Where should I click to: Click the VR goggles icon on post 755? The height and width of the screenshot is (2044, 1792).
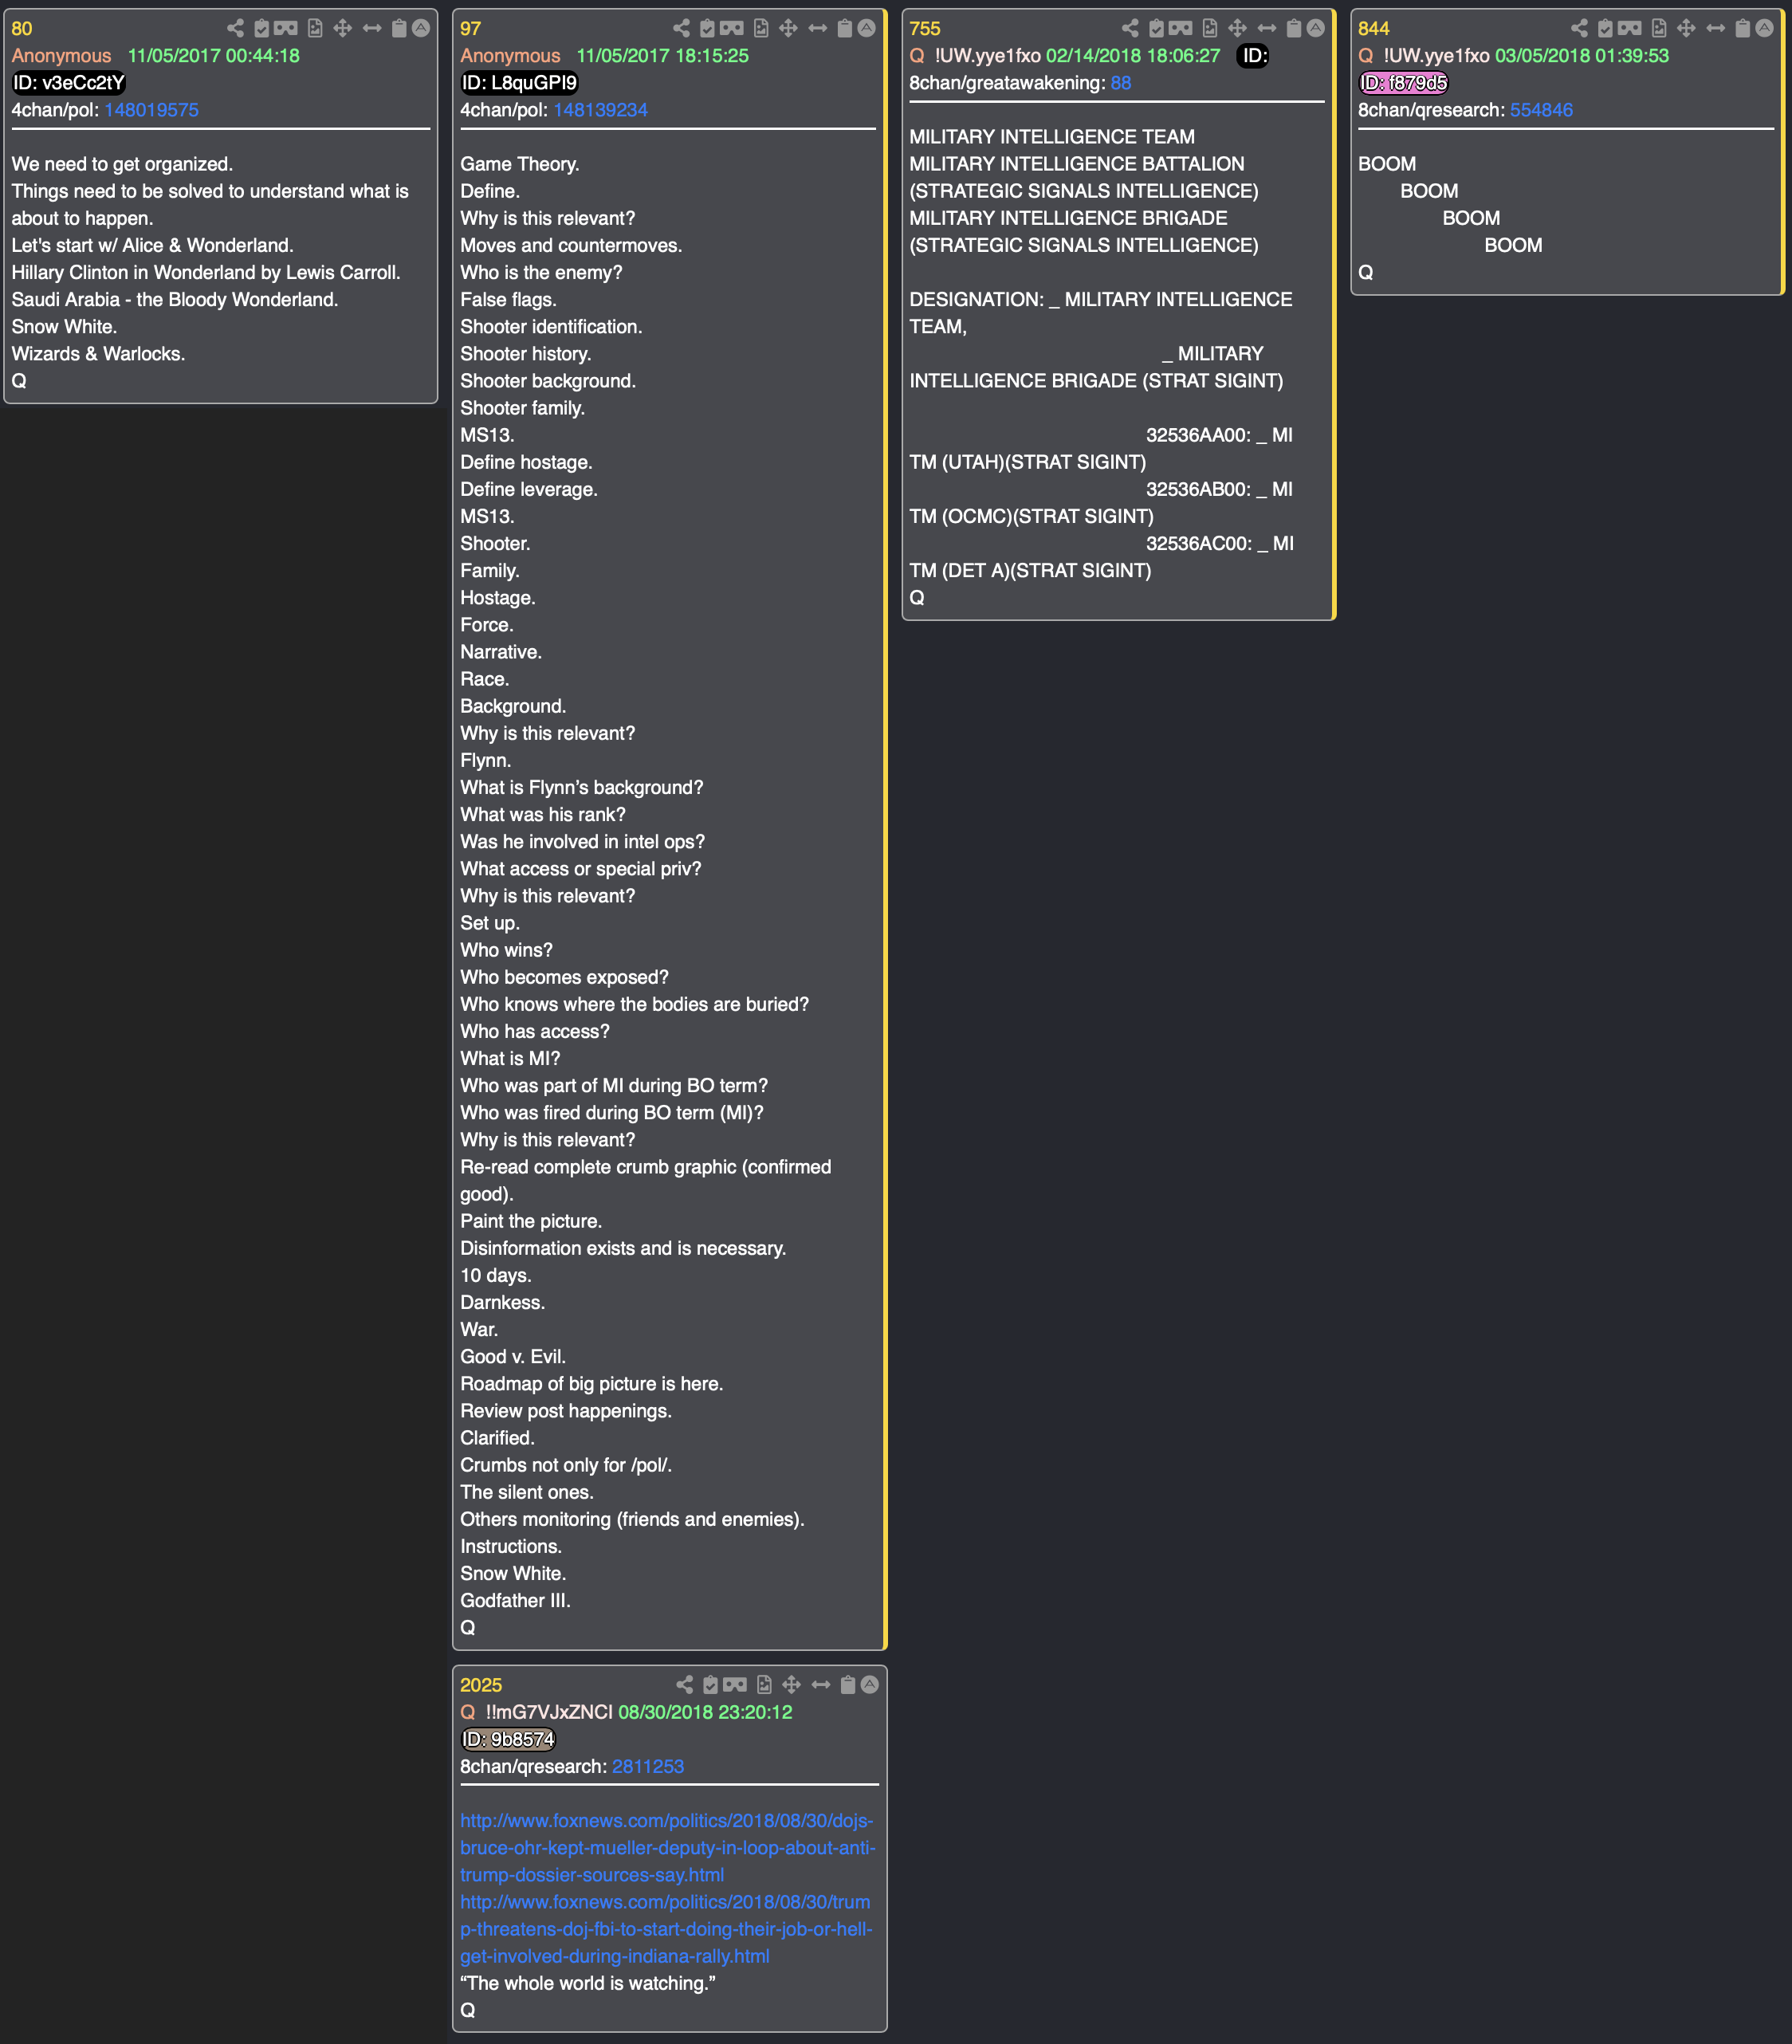coord(1181,28)
